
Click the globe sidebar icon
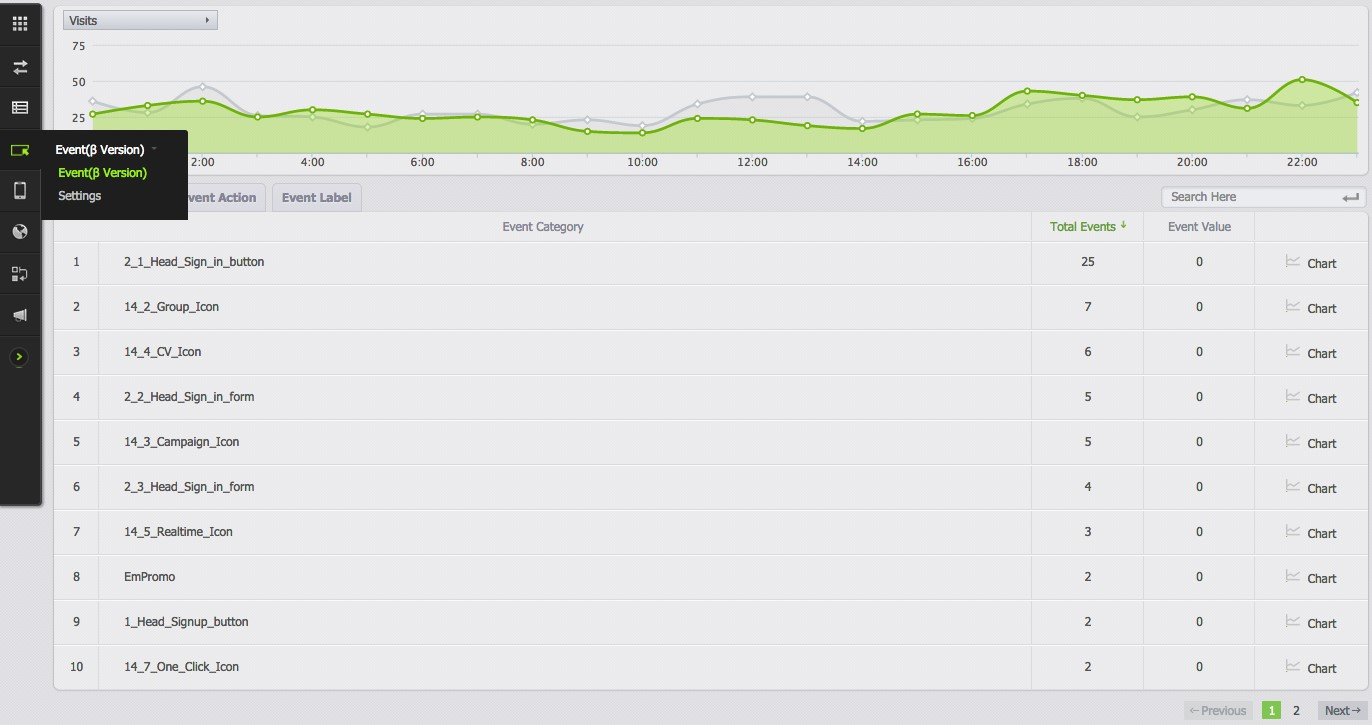click(20, 232)
